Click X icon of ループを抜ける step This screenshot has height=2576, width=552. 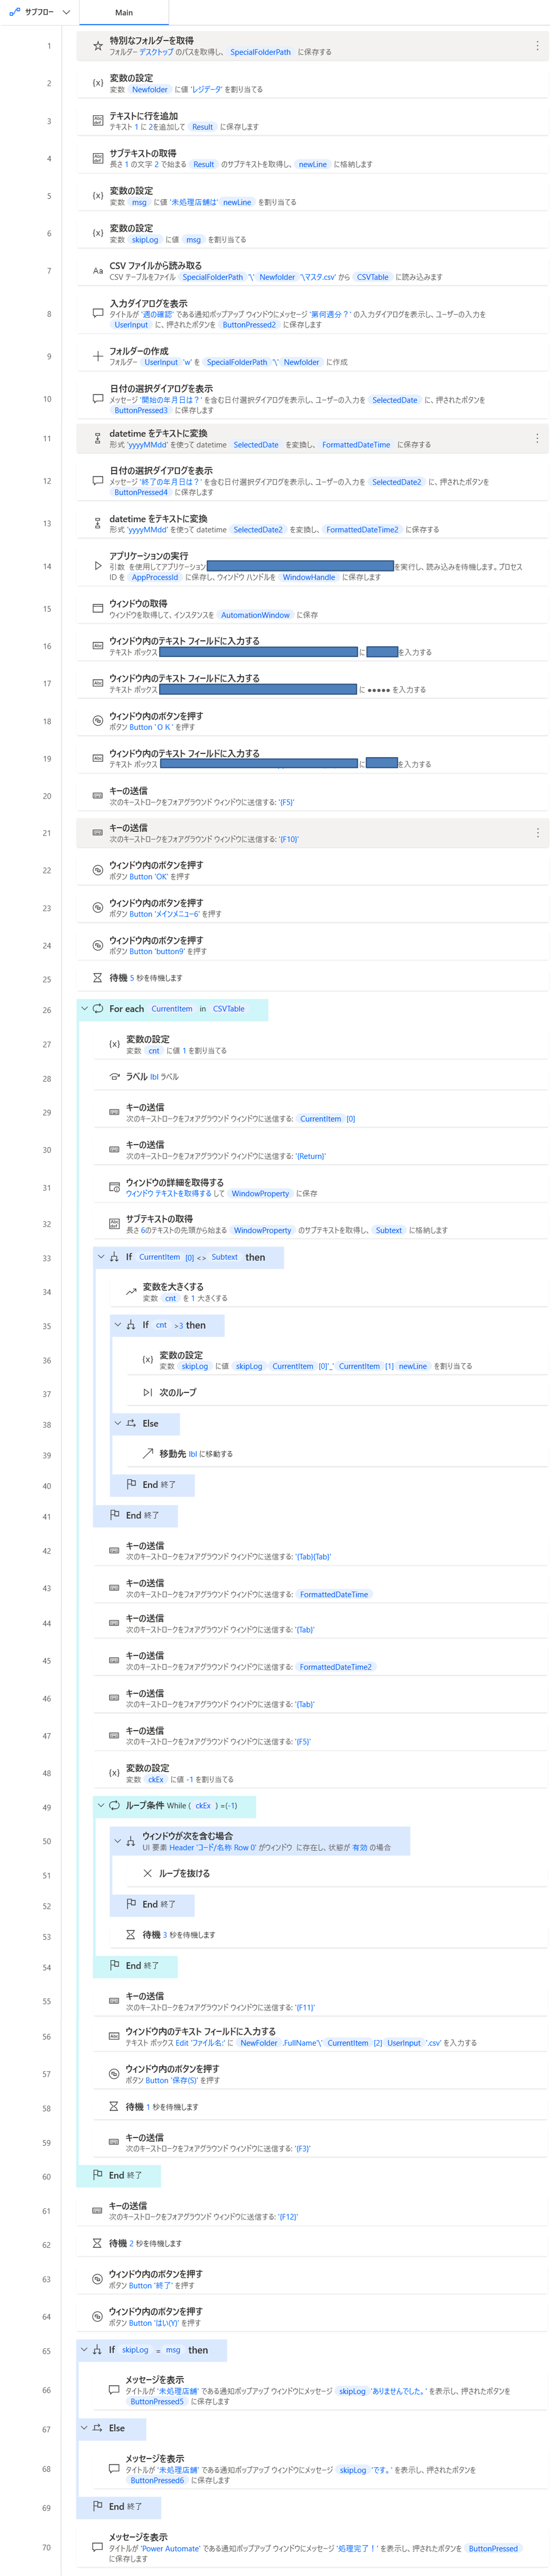point(148,1873)
